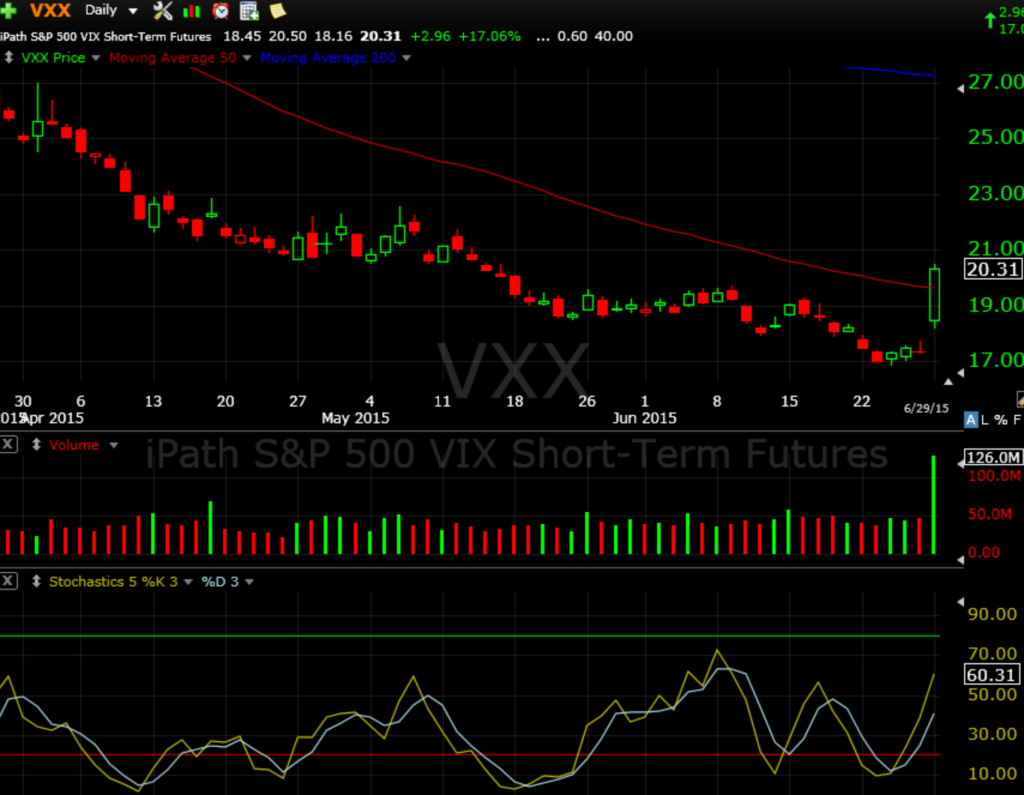Screen dimensions: 1024x795
Task: Click the 50.0M volume axis label
Action: tap(990, 514)
